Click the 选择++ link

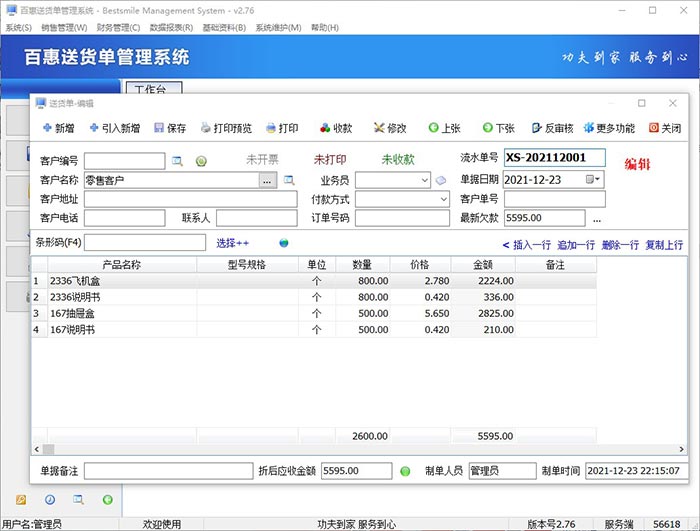tap(232, 243)
